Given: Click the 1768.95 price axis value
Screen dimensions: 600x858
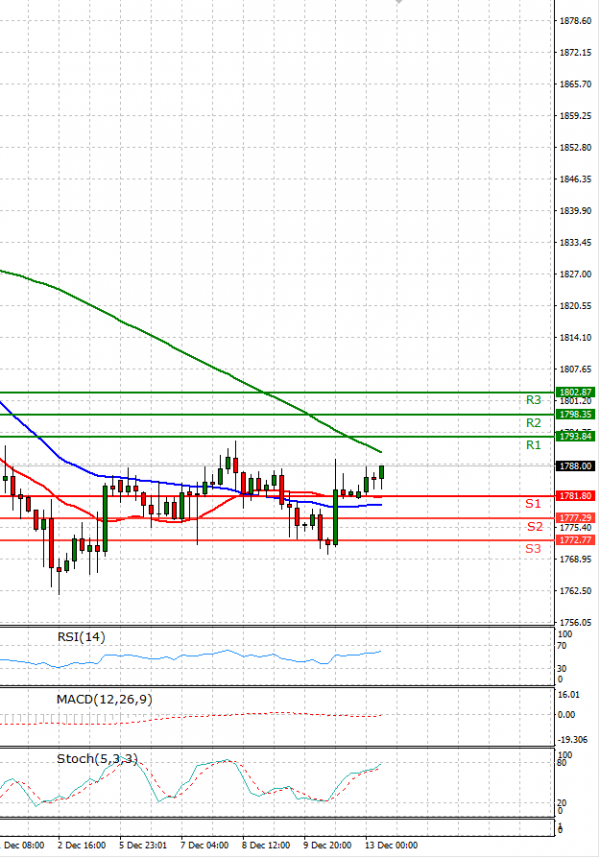Looking at the screenshot, I should 575,559.
